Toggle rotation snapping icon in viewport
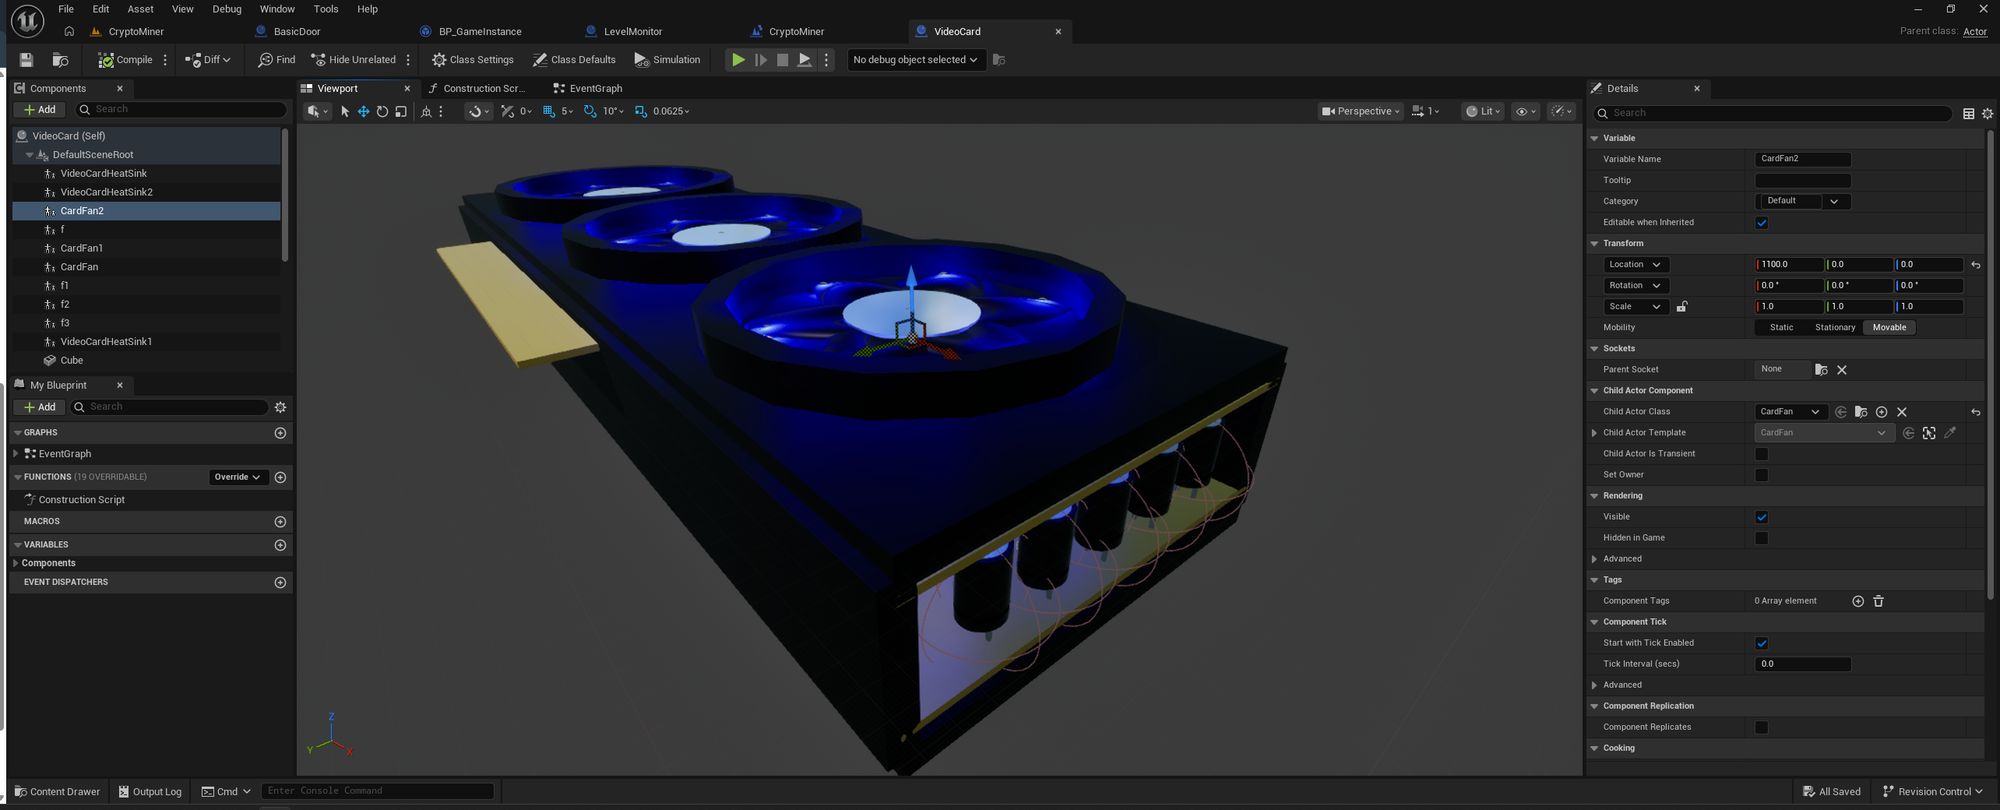Image resolution: width=2000 pixels, height=810 pixels. point(590,112)
